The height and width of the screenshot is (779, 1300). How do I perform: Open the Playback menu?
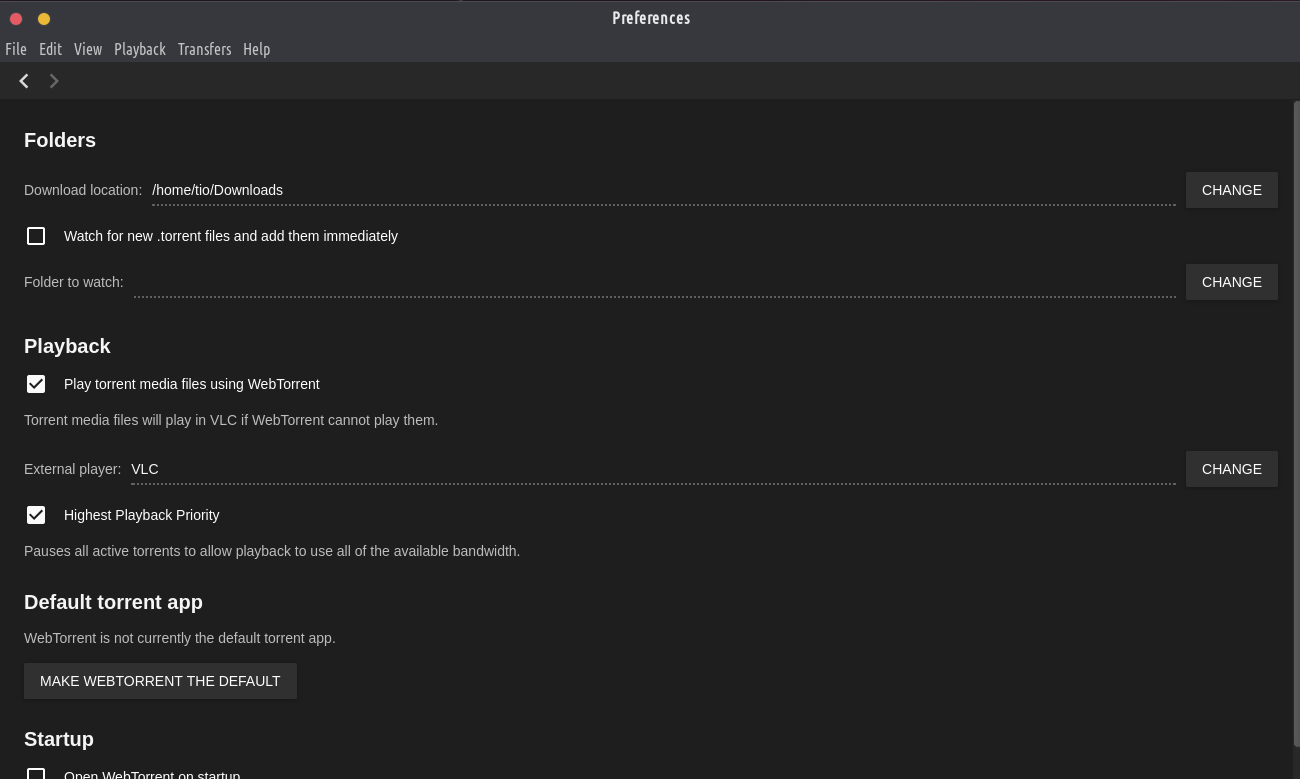coord(140,49)
